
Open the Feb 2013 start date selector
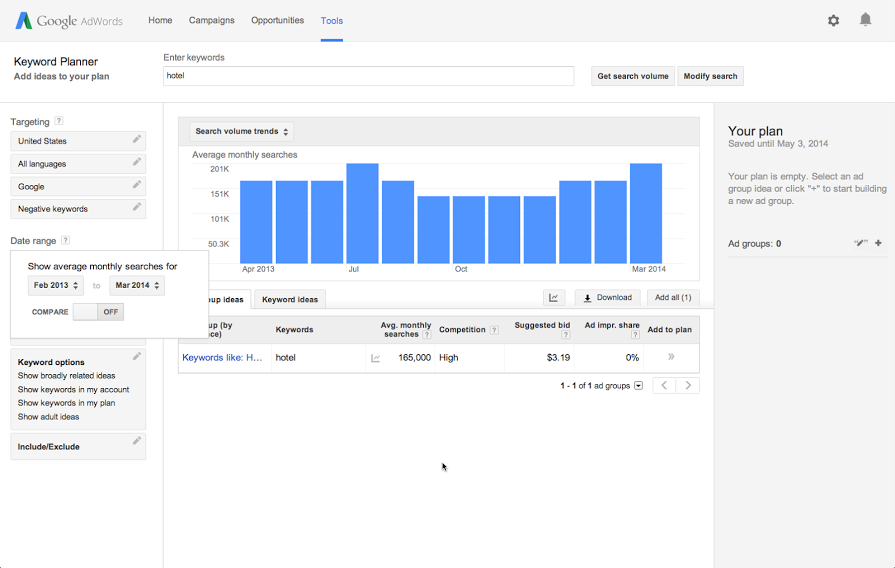pos(55,286)
